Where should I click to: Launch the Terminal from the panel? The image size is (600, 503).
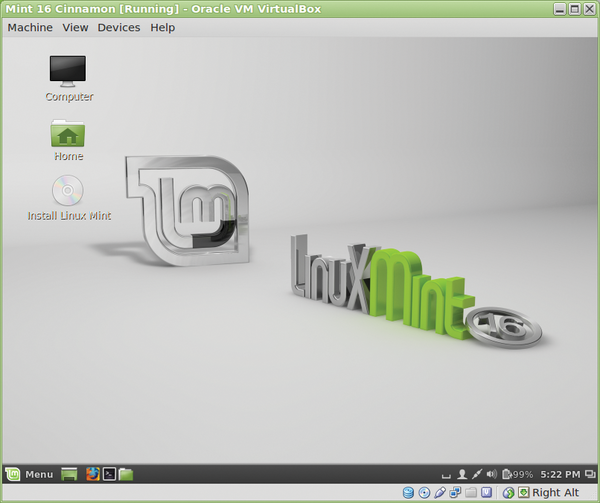[109, 474]
